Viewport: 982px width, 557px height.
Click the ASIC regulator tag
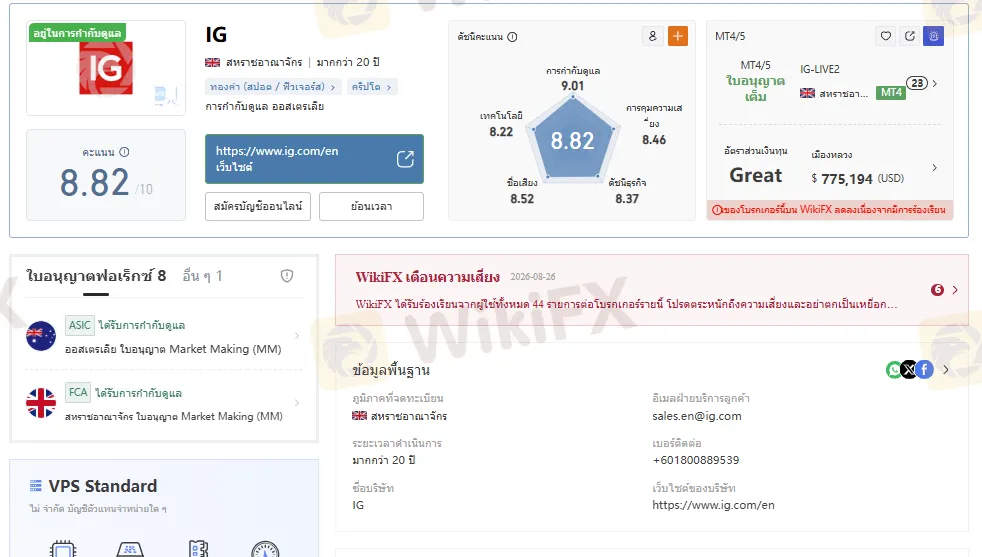(80, 325)
